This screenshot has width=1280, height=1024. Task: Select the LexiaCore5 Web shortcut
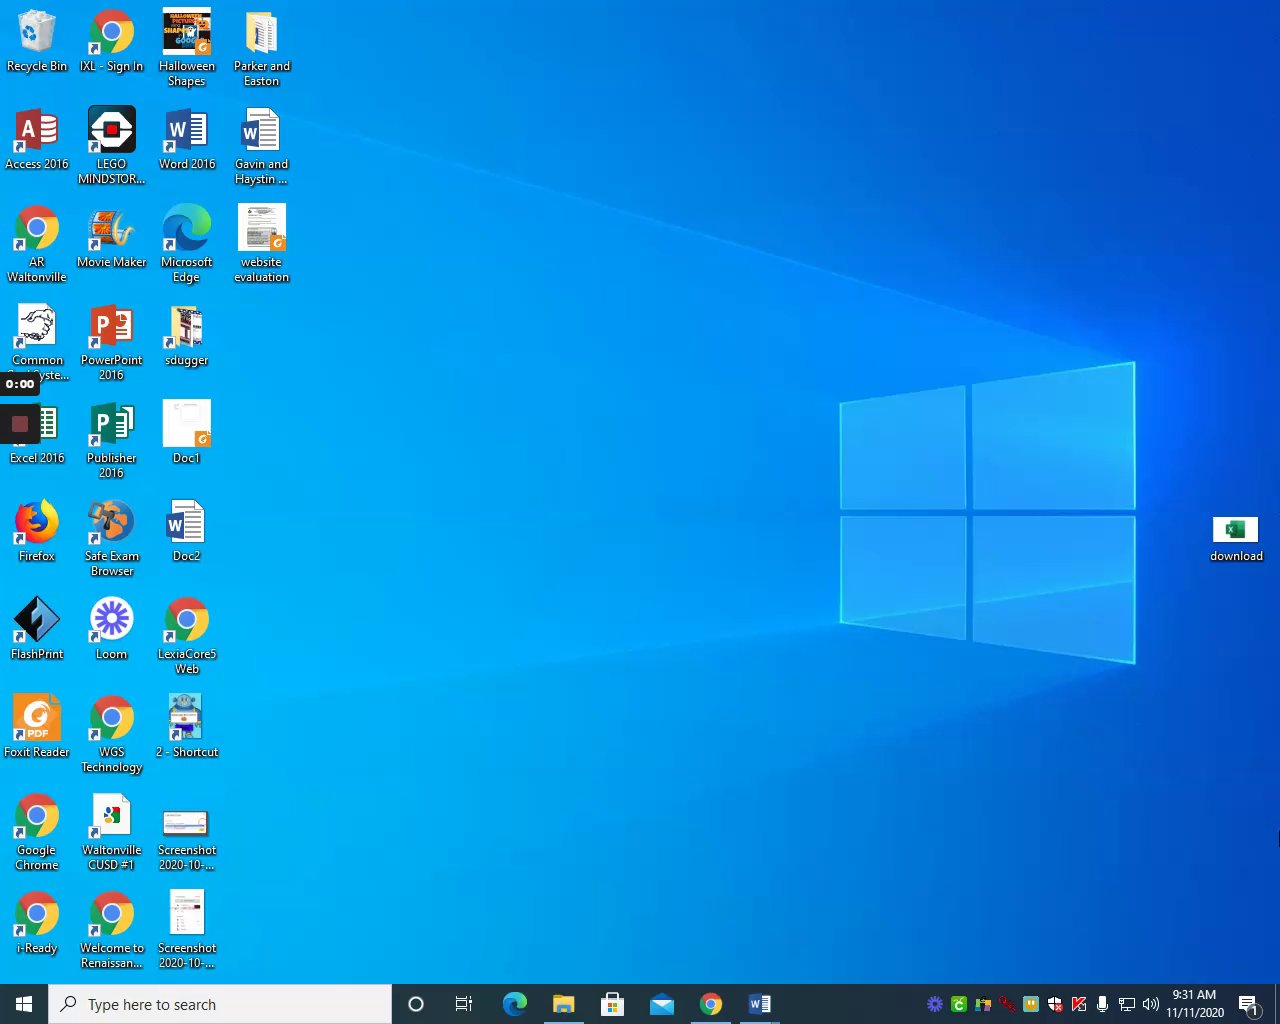pos(187,636)
